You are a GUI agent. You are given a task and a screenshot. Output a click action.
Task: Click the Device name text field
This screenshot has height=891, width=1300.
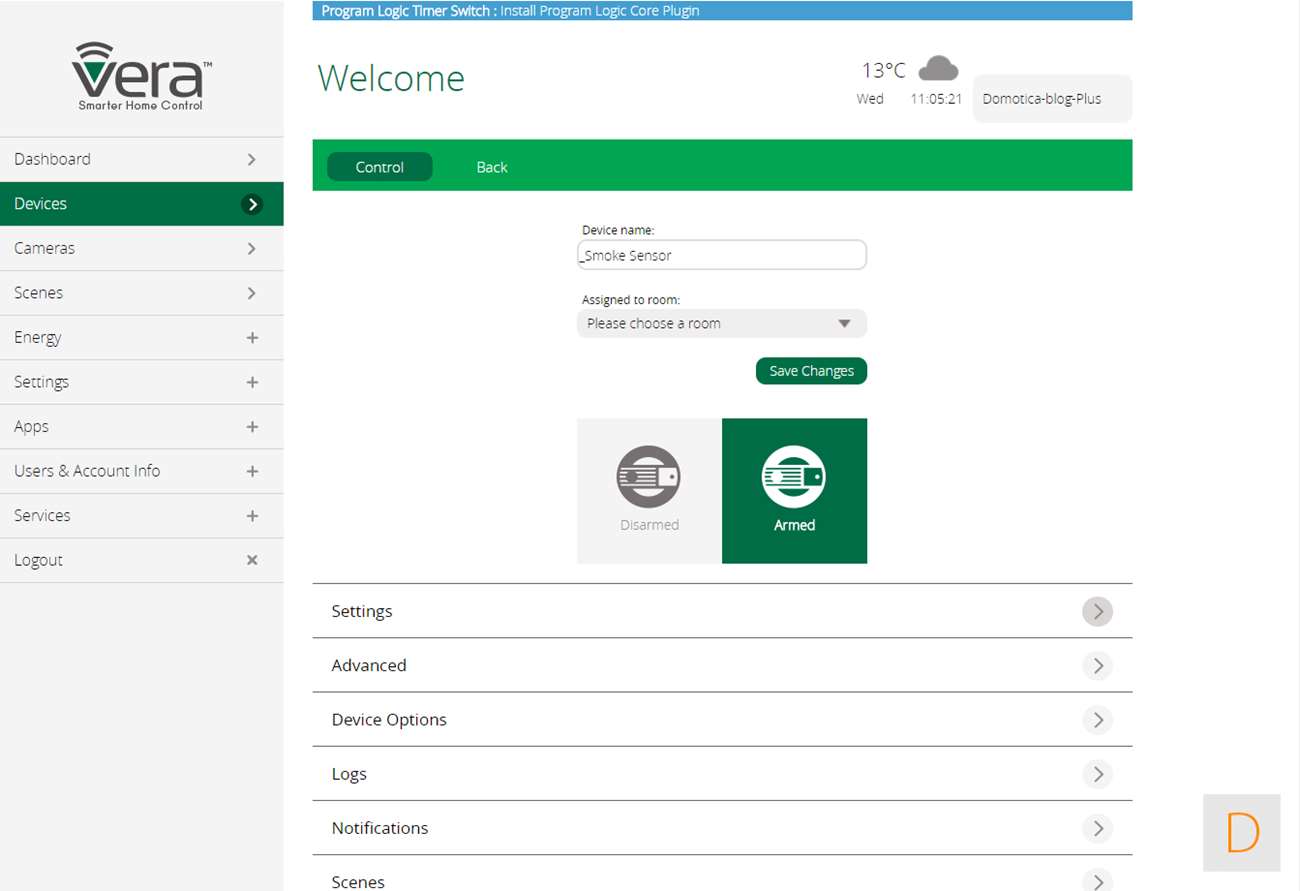pyautogui.click(x=721, y=255)
